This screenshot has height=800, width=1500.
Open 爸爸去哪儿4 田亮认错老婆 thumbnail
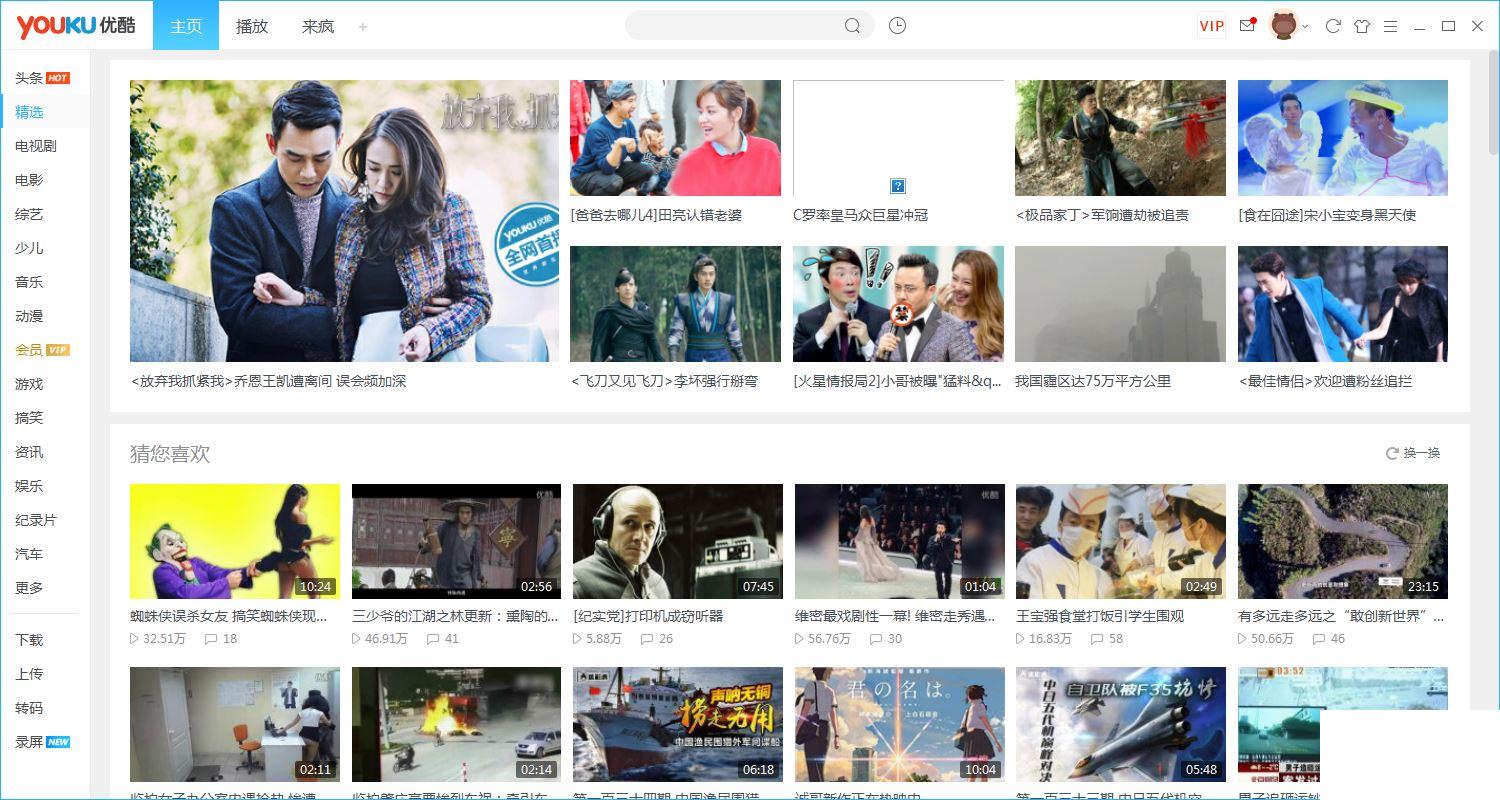(x=675, y=138)
